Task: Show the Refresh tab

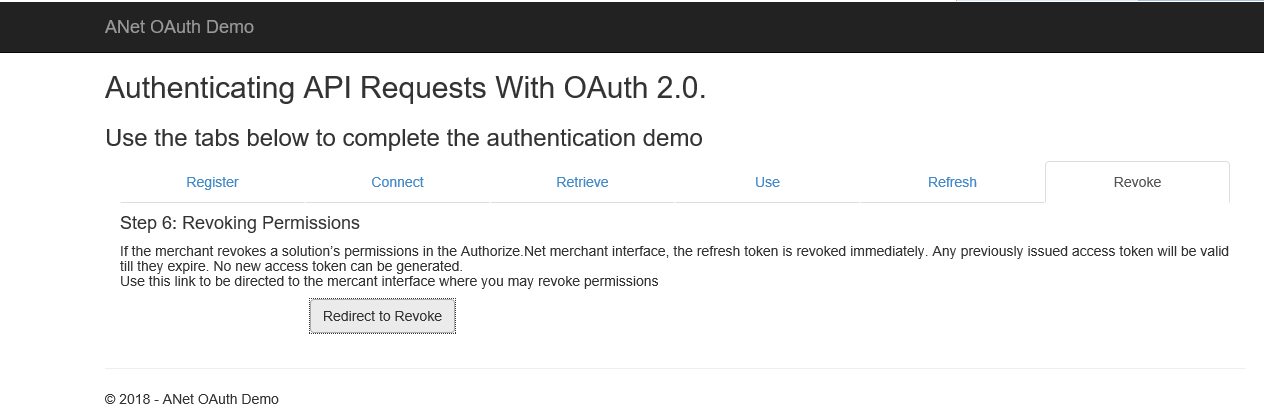Action: [952, 182]
